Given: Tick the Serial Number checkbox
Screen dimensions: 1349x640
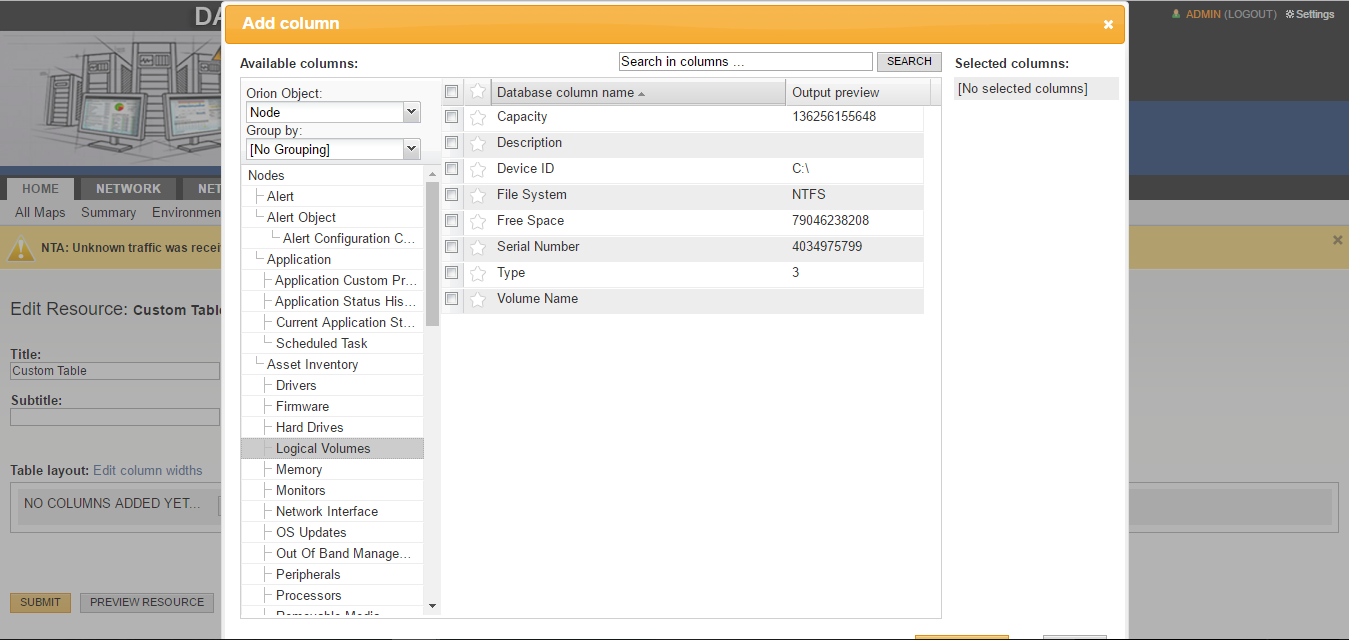Looking at the screenshot, I should coord(452,247).
